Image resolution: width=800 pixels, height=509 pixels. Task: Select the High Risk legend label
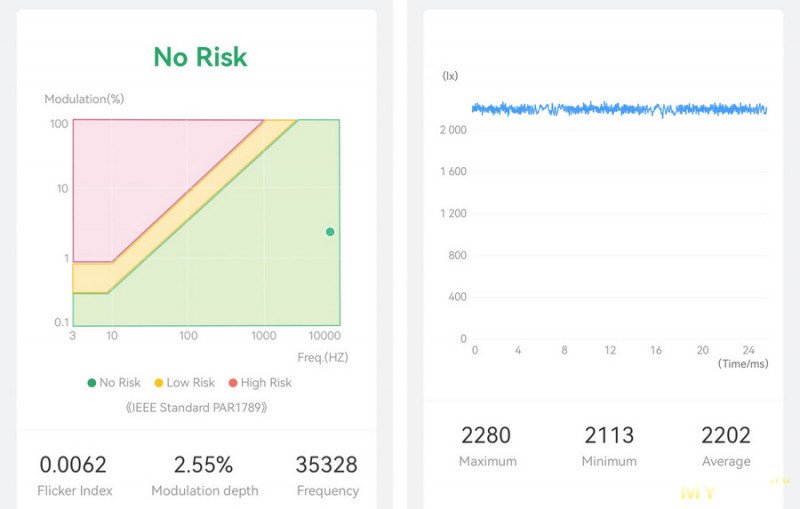pyautogui.click(x=266, y=383)
